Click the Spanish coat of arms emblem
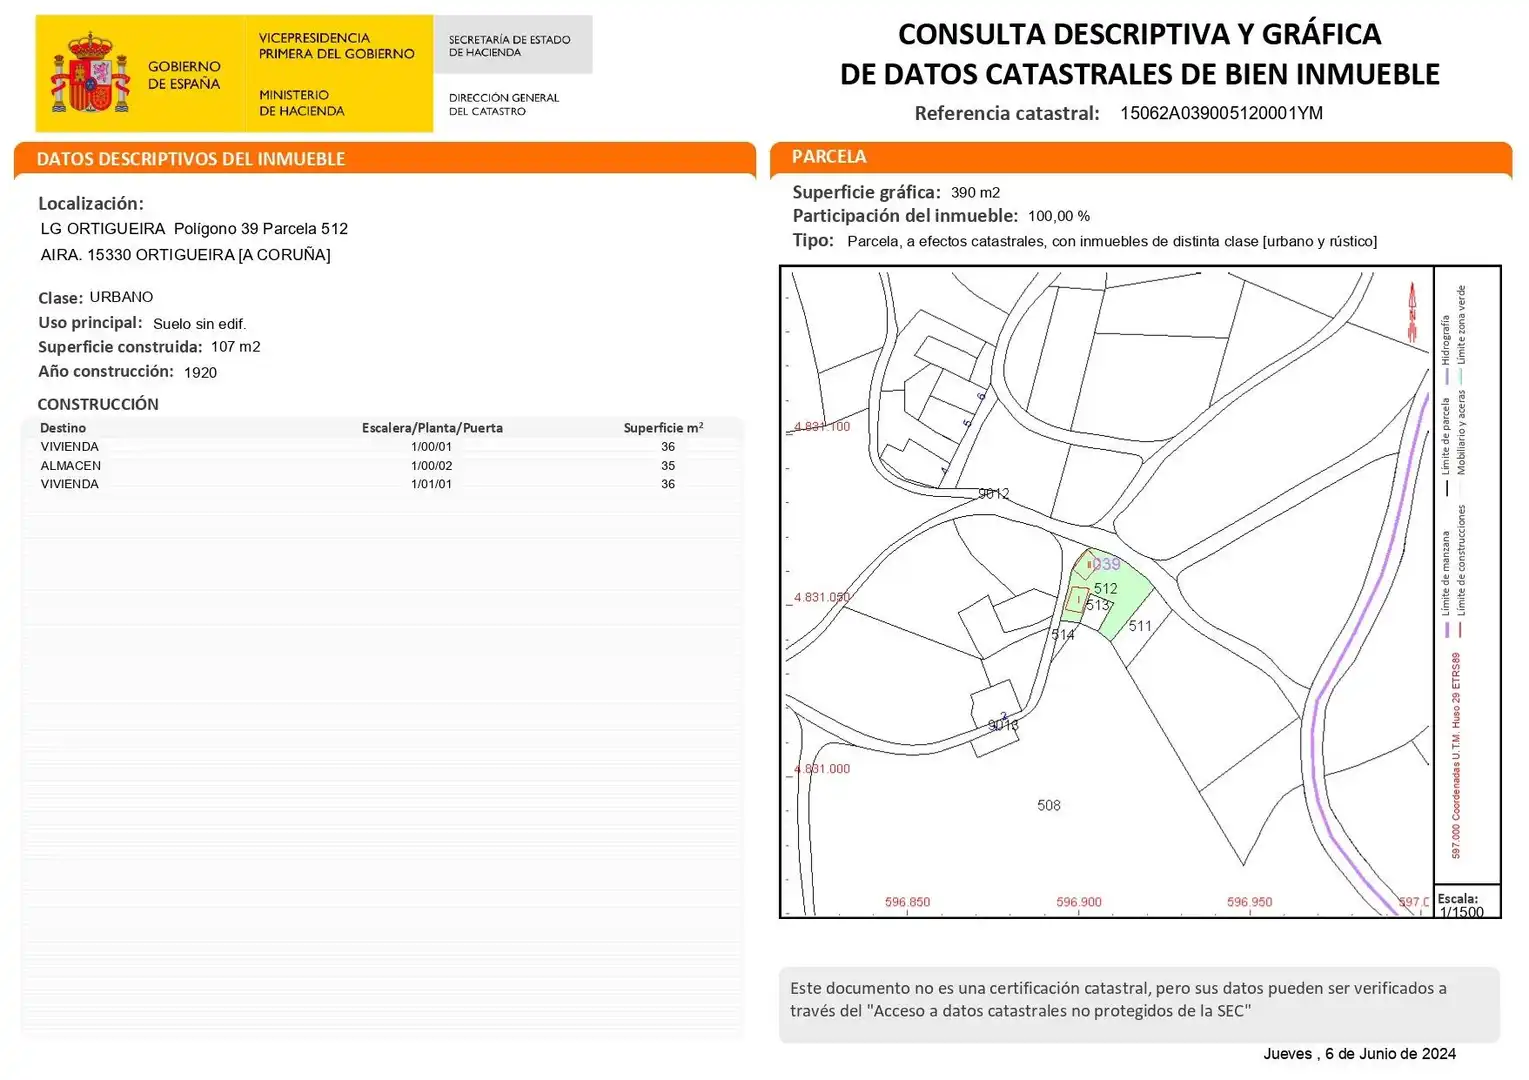 [x=91, y=72]
